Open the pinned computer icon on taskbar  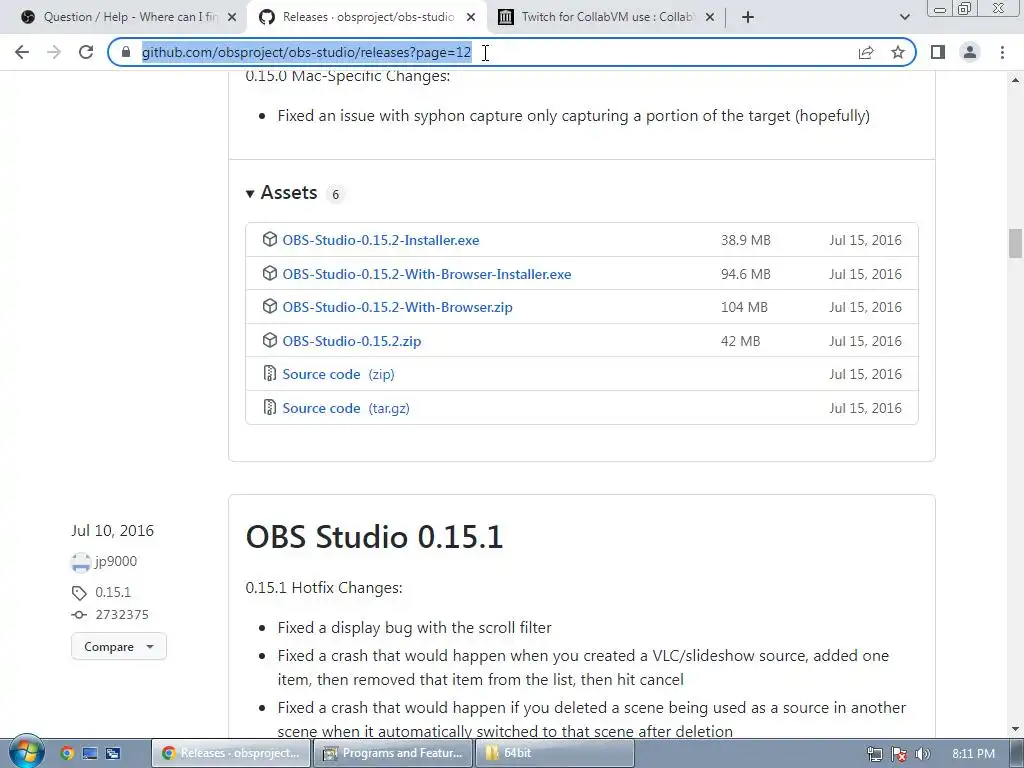tap(89, 753)
